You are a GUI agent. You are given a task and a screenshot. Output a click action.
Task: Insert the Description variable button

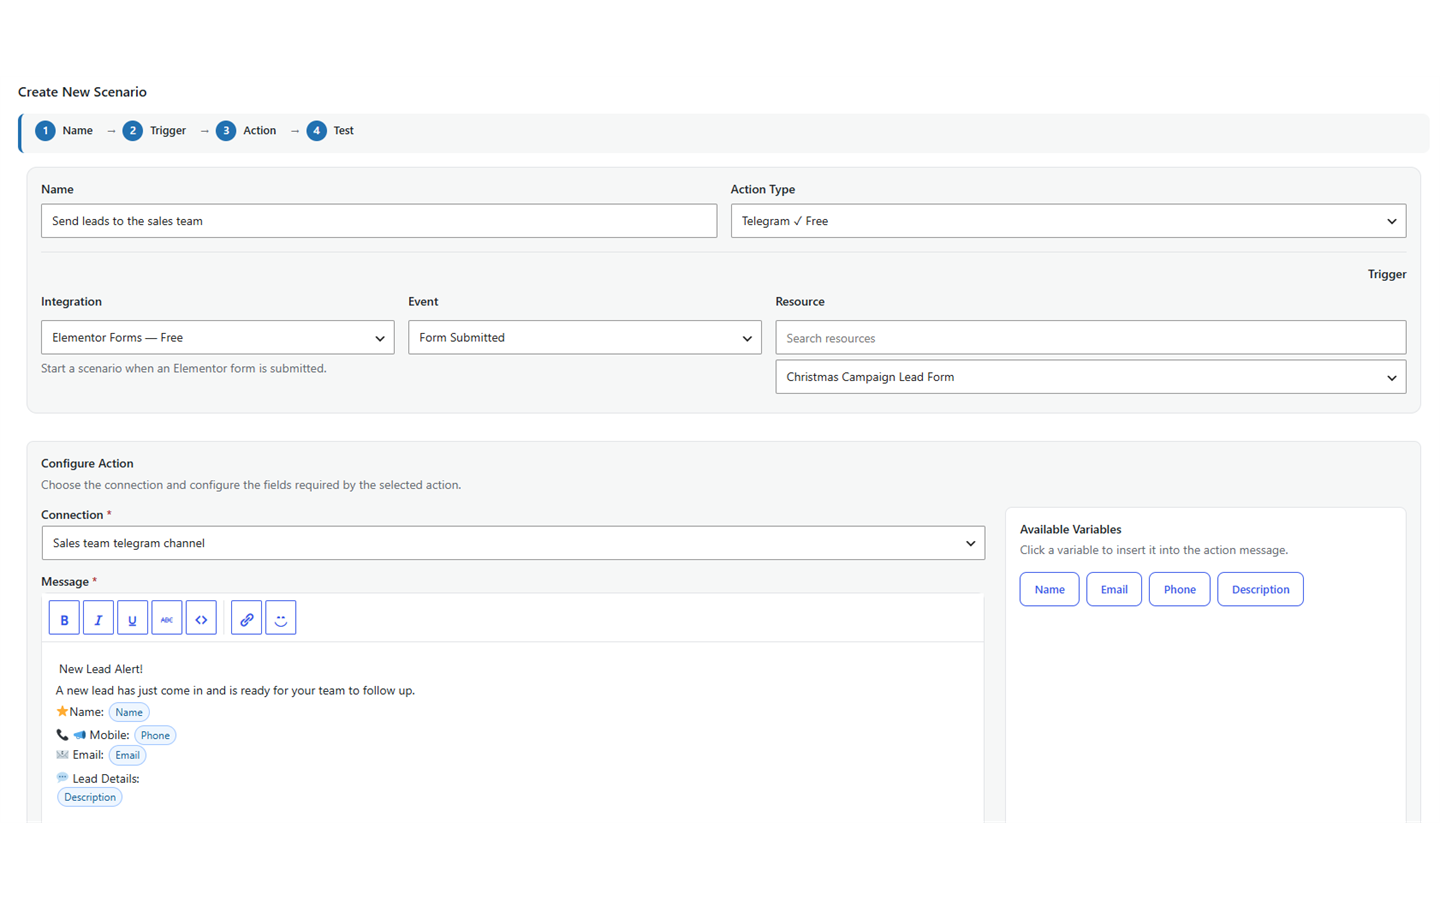click(x=1260, y=589)
